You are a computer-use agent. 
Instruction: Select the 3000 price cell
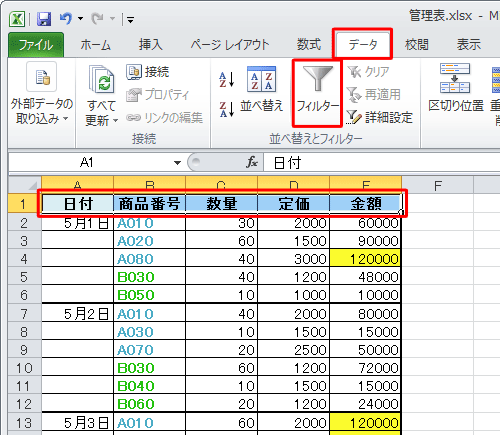coord(293,258)
